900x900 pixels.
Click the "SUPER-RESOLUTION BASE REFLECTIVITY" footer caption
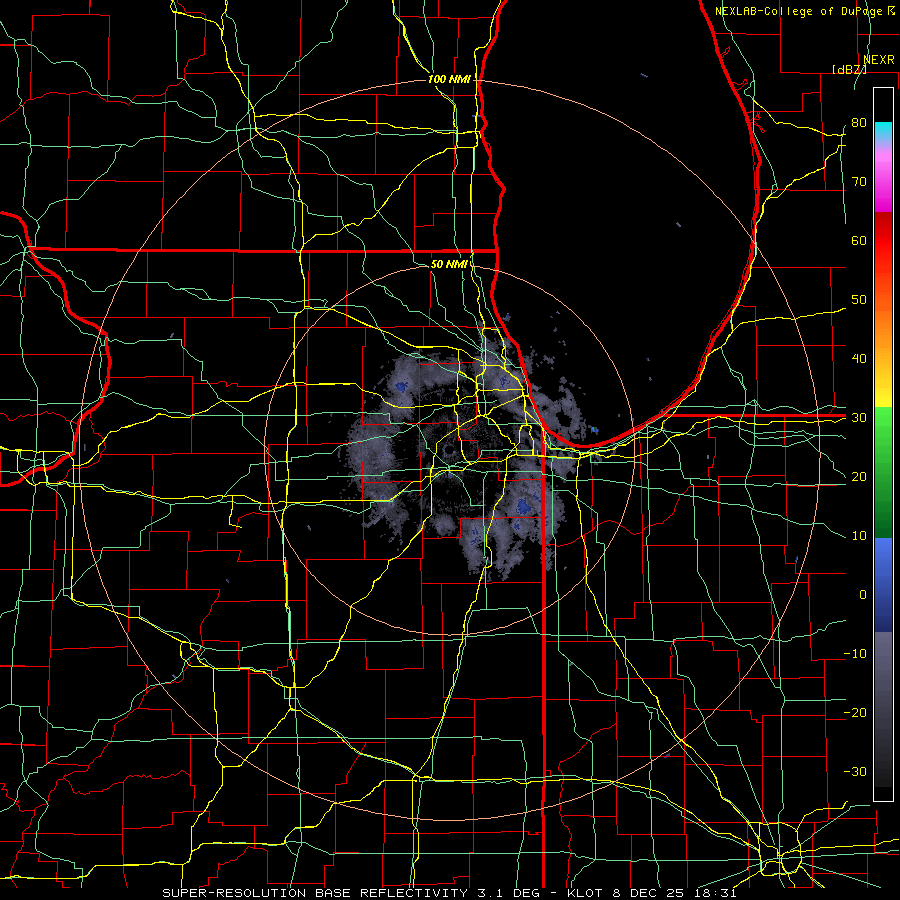click(315, 893)
